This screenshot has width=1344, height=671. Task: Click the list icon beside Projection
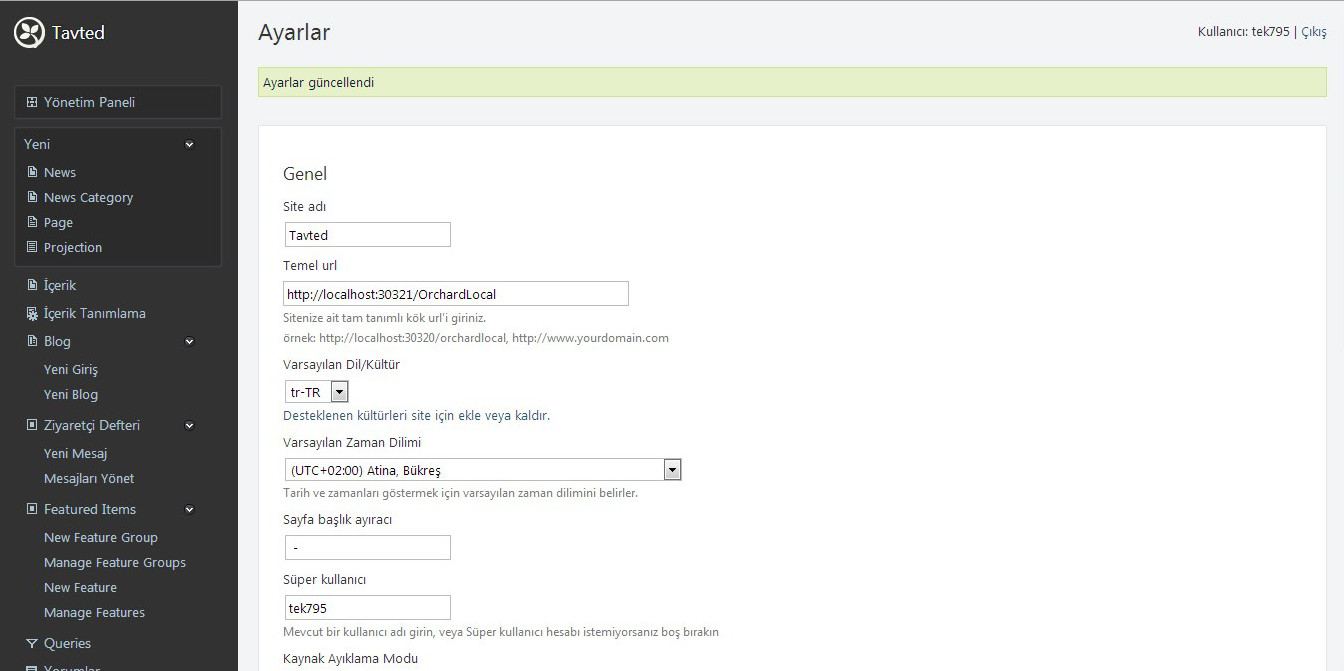point(32,247)
